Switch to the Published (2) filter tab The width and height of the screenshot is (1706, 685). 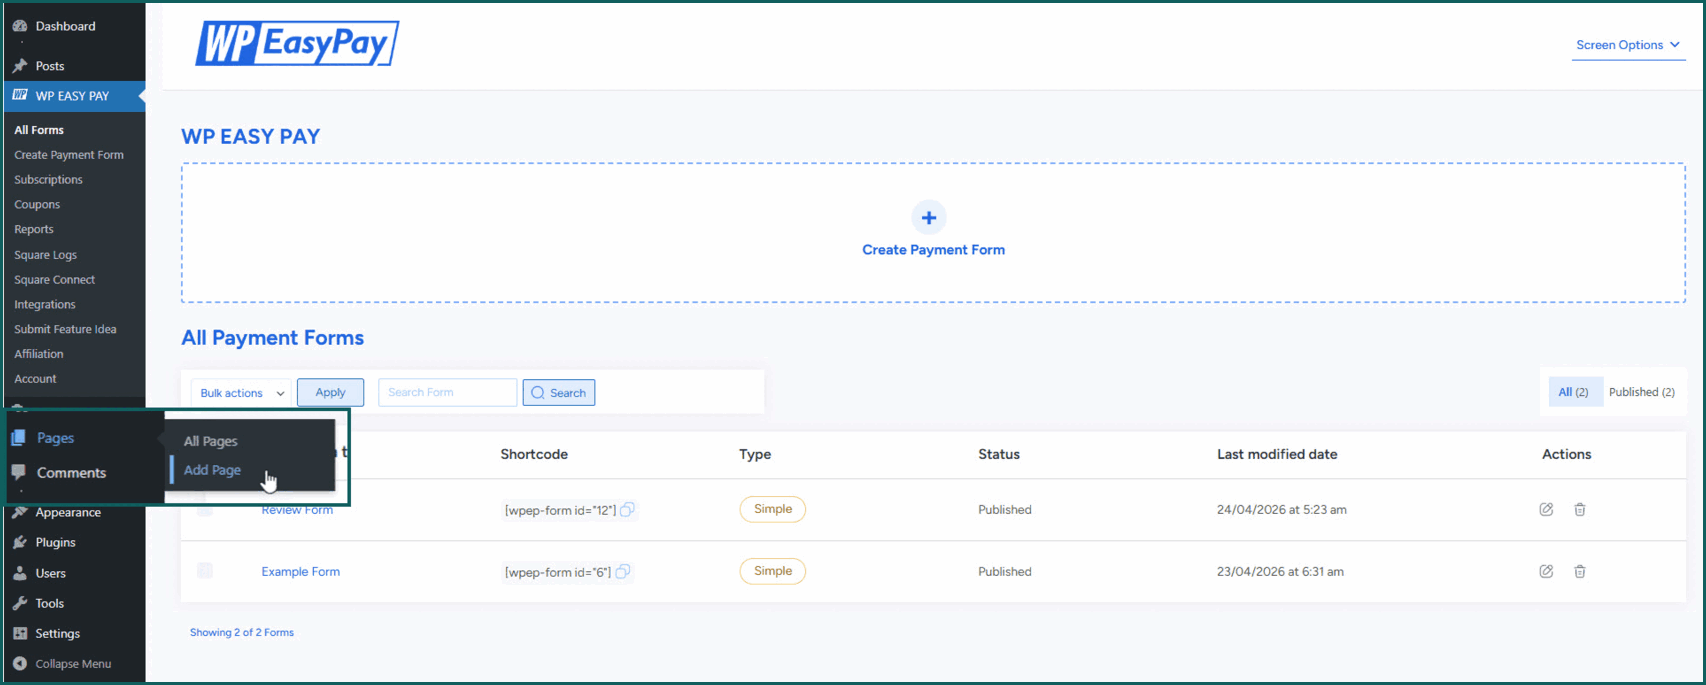click(1641, 392)
